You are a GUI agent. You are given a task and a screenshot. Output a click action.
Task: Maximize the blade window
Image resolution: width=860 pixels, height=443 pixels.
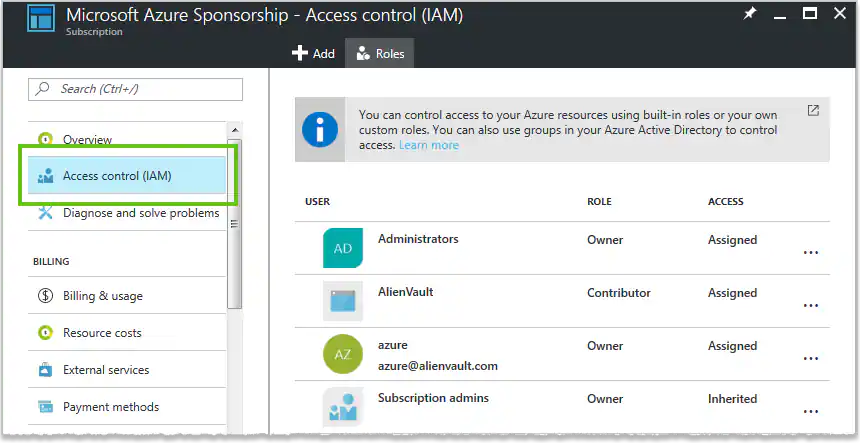(810, 14)
